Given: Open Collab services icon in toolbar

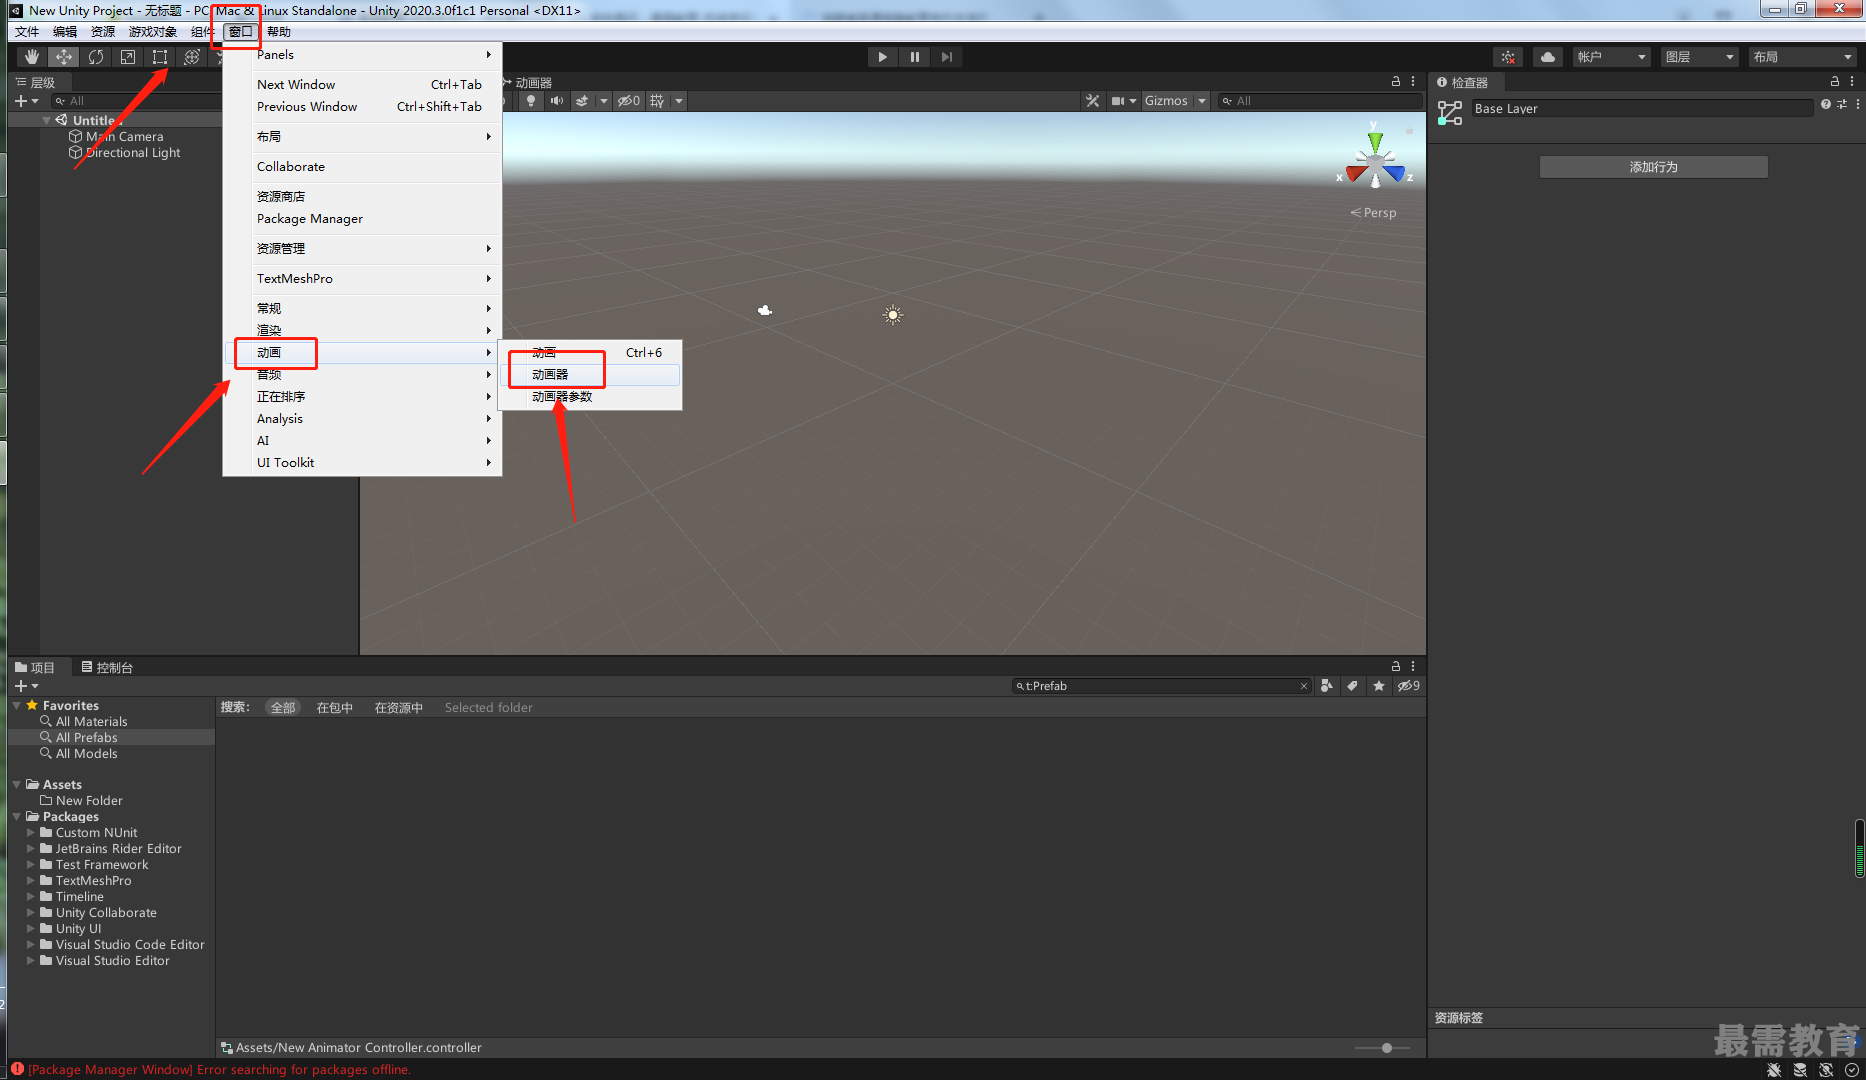Looking at the screenshot, I should pos(1508,57).
